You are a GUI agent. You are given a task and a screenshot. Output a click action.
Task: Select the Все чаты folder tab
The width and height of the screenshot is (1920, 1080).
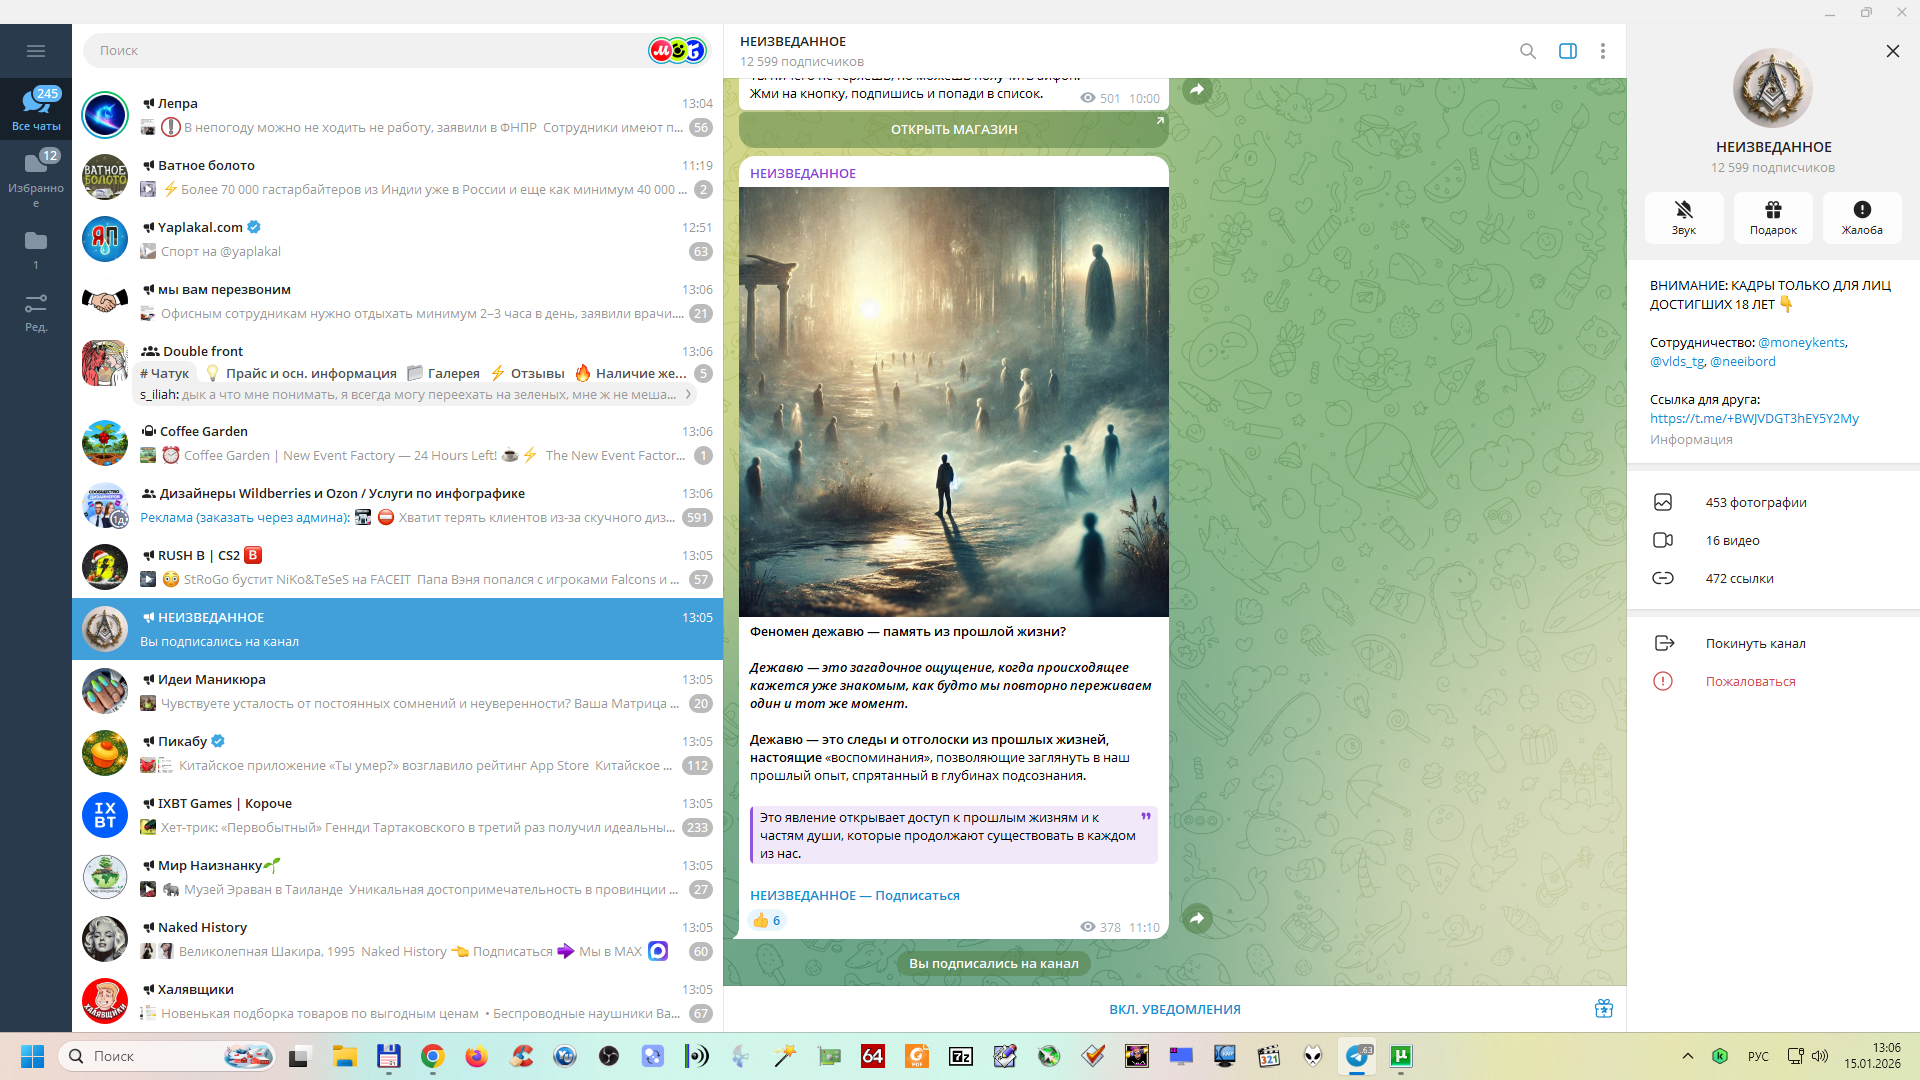tap(36, 108)
